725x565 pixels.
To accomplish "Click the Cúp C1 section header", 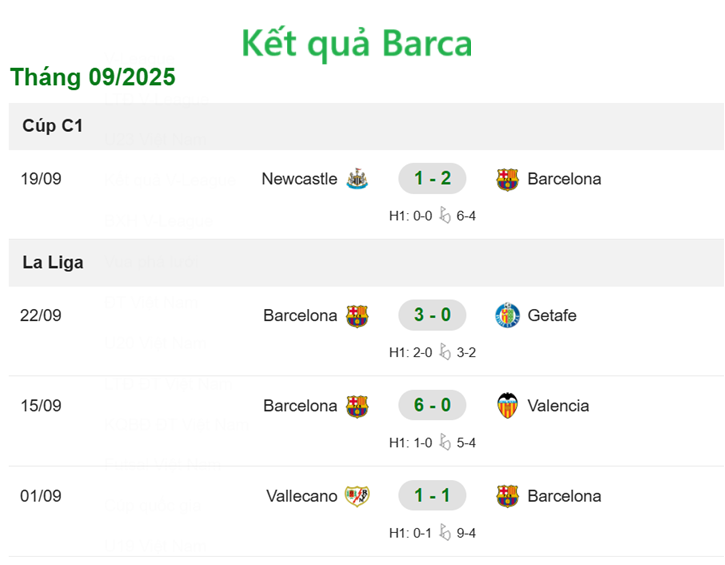I will pyautogui.click(x=53, y=126).
